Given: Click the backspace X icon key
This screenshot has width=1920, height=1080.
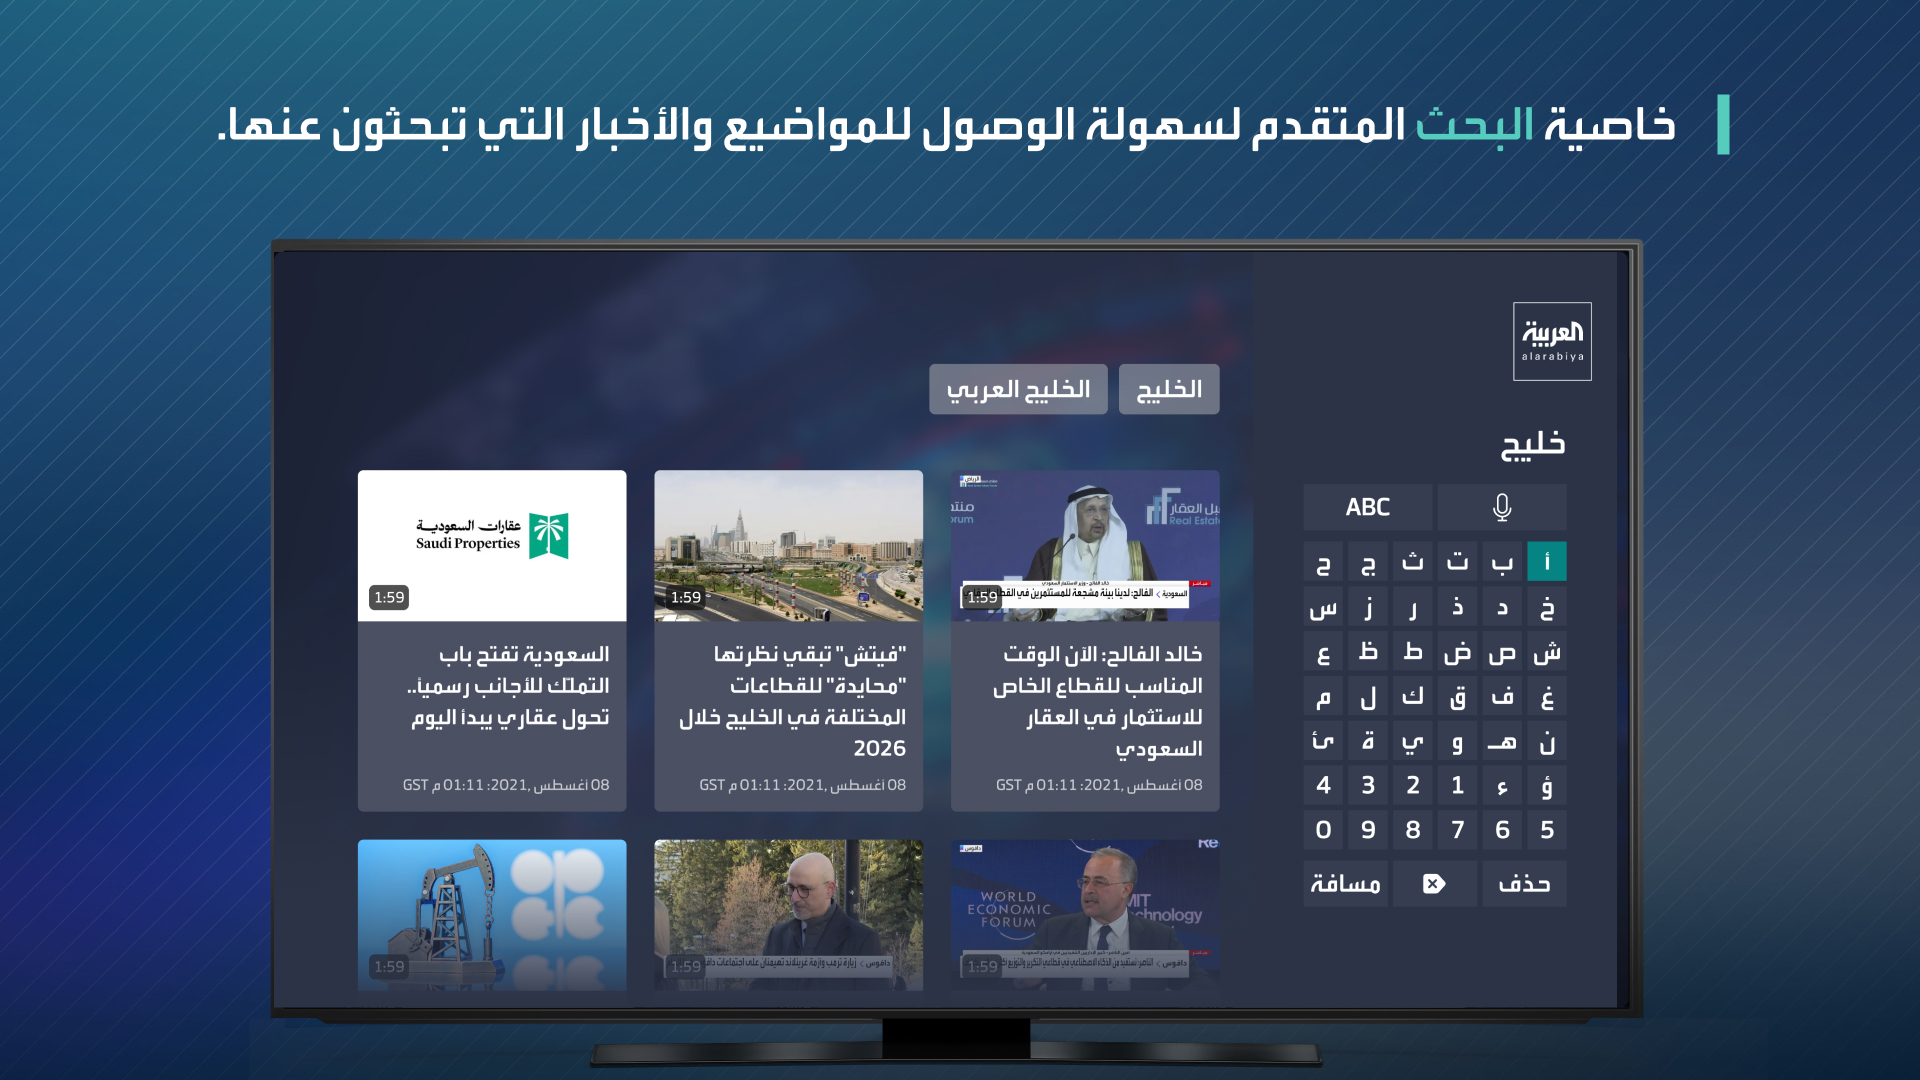Looking at the screenshot, I should click(x=1434, y=884).
